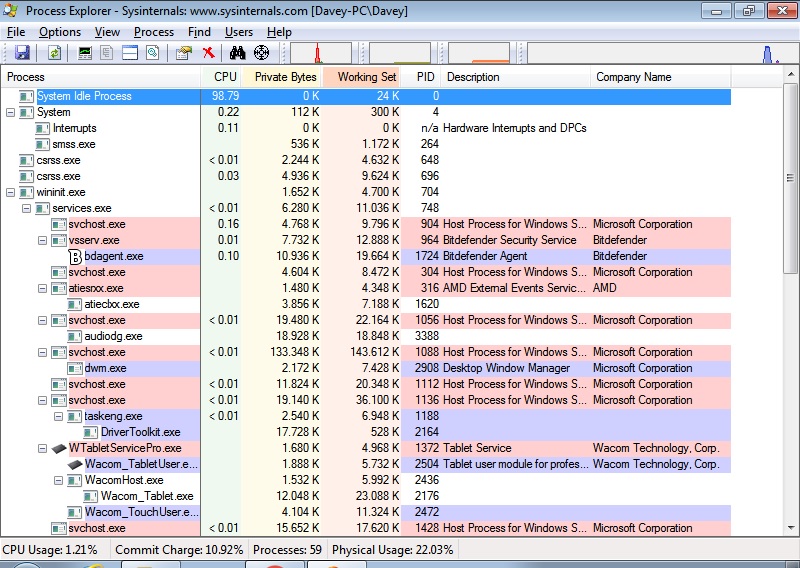
Task: Open the Users menu
Action: click(x=239, y=32)
